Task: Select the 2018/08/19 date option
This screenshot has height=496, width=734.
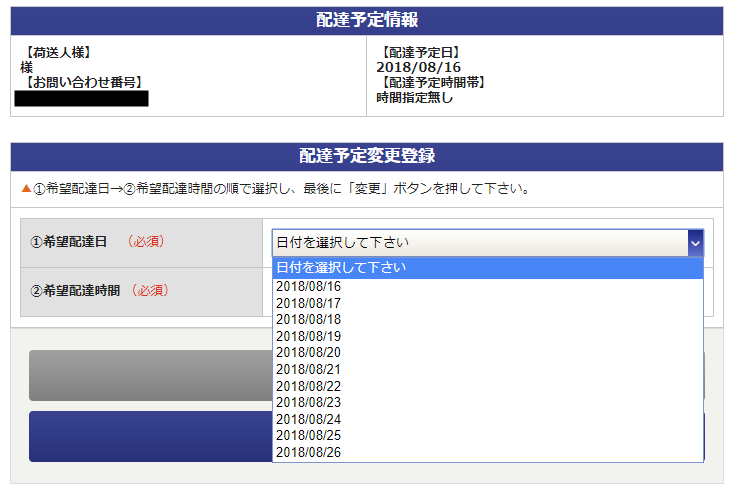Action: (308, 336)
